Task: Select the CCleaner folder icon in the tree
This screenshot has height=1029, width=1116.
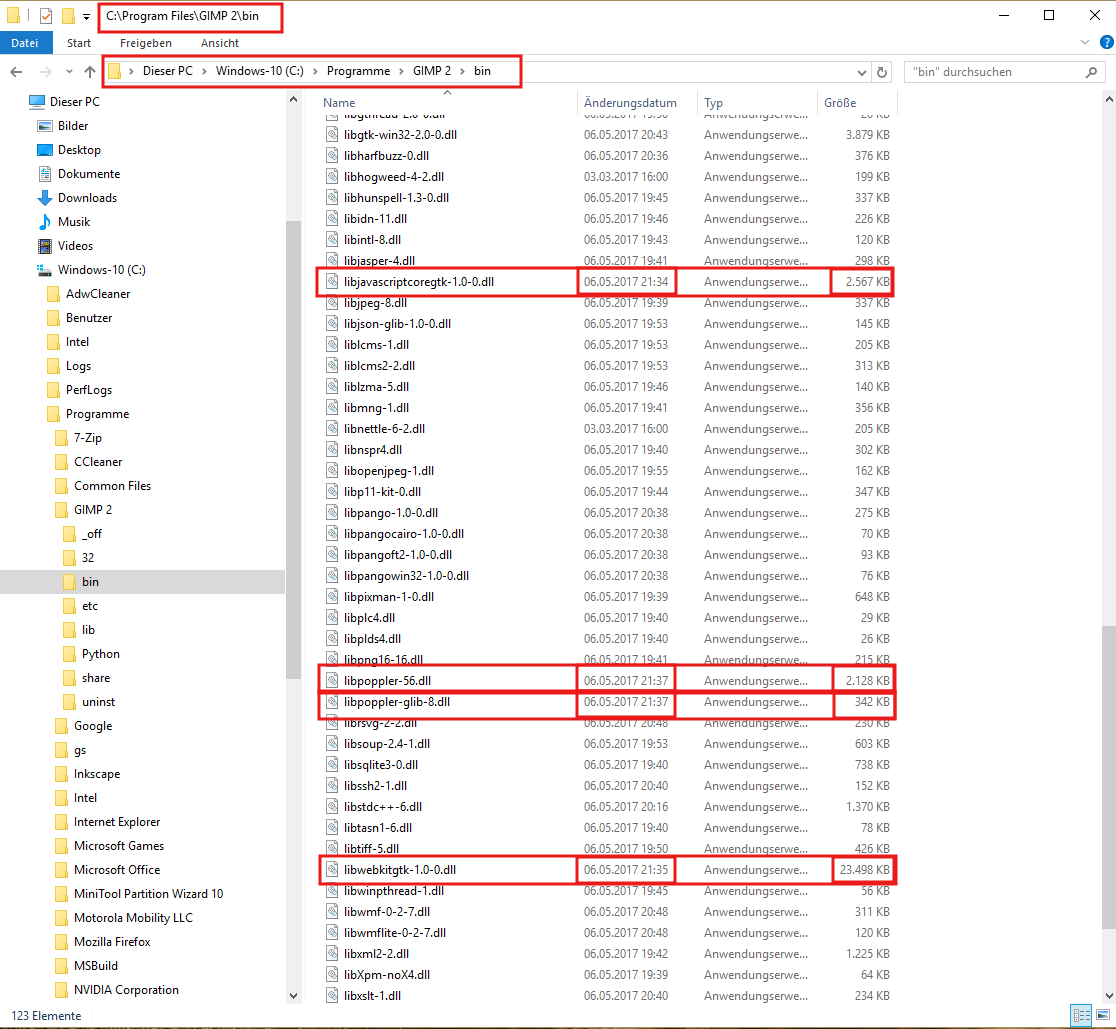Action: [62, 462]
